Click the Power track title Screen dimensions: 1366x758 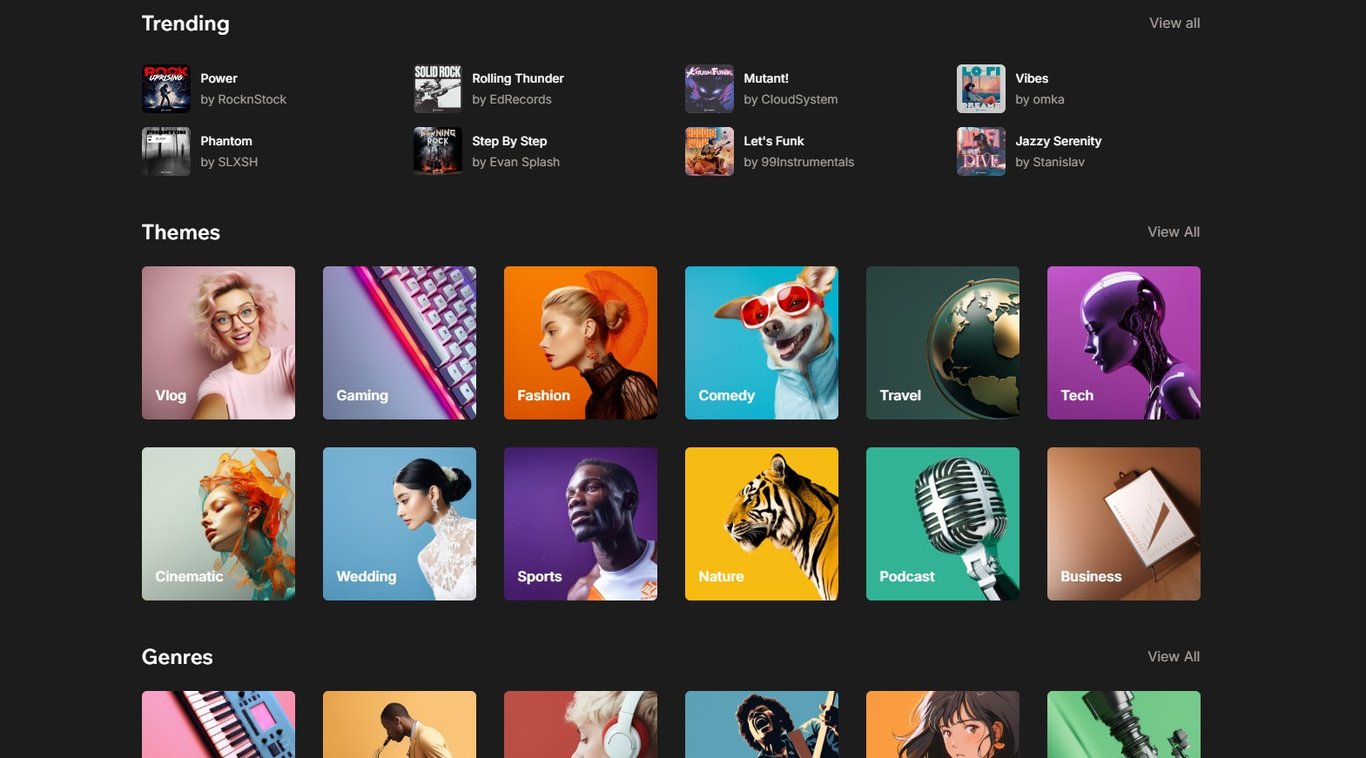point(219,78)
